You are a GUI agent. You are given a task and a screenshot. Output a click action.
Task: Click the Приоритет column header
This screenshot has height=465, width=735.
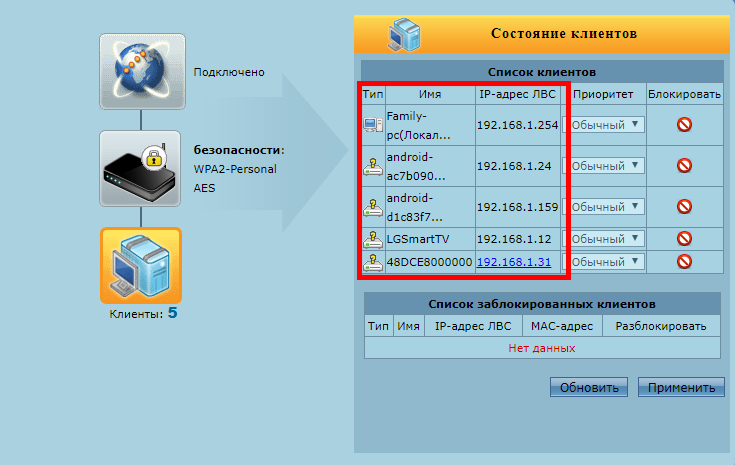[x=603, y=94]
